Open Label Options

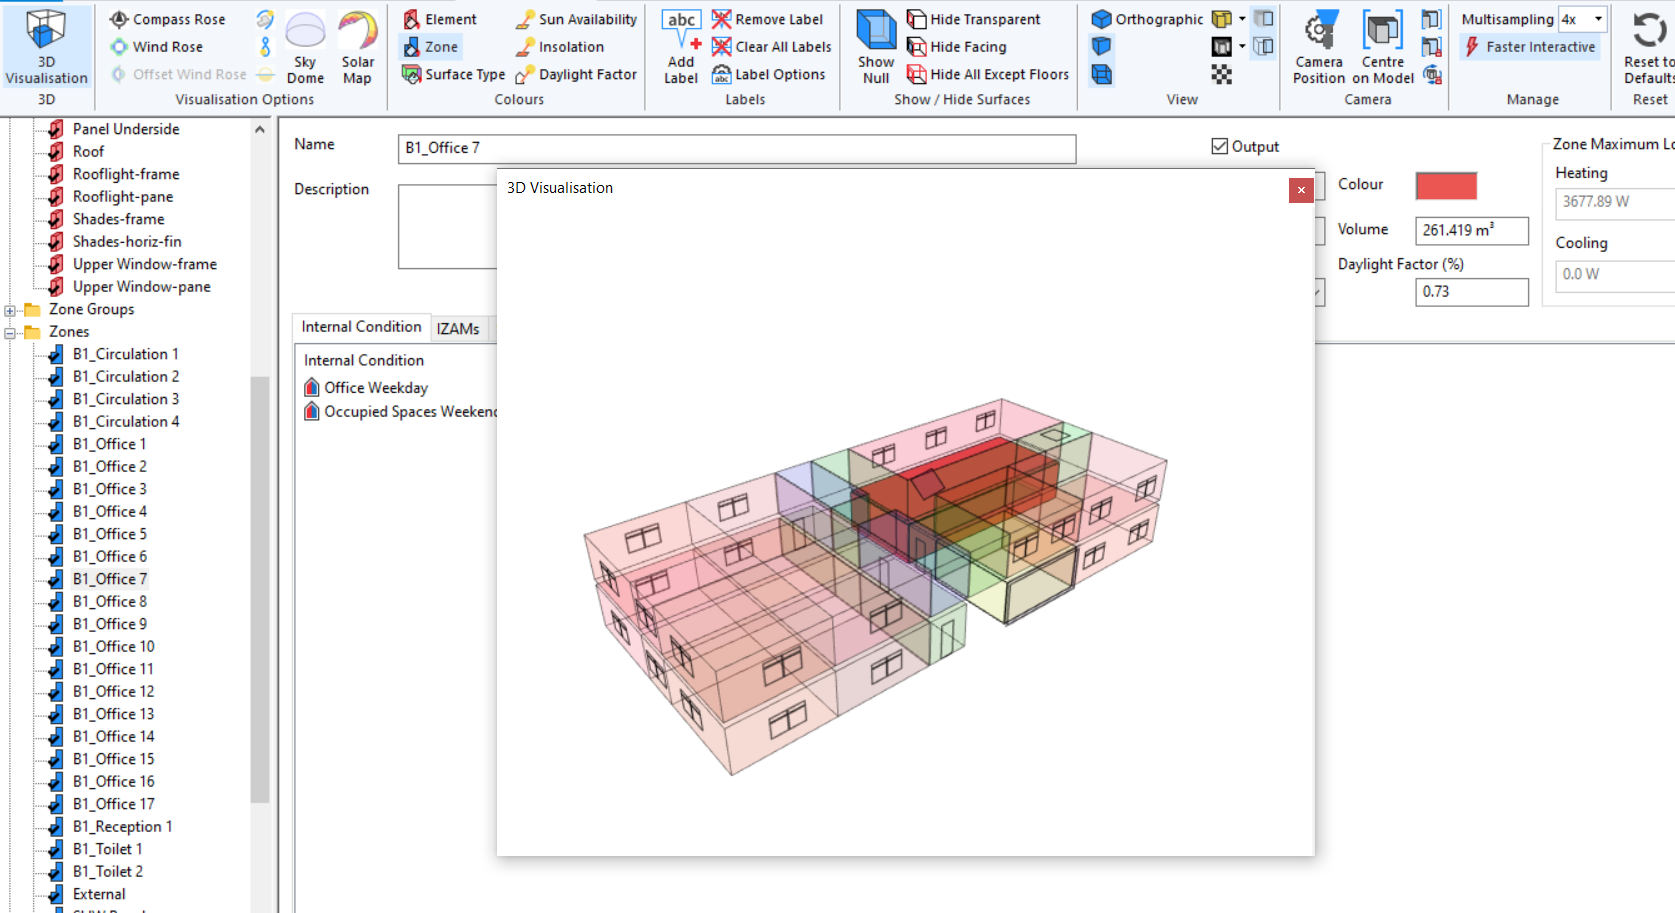768,74
